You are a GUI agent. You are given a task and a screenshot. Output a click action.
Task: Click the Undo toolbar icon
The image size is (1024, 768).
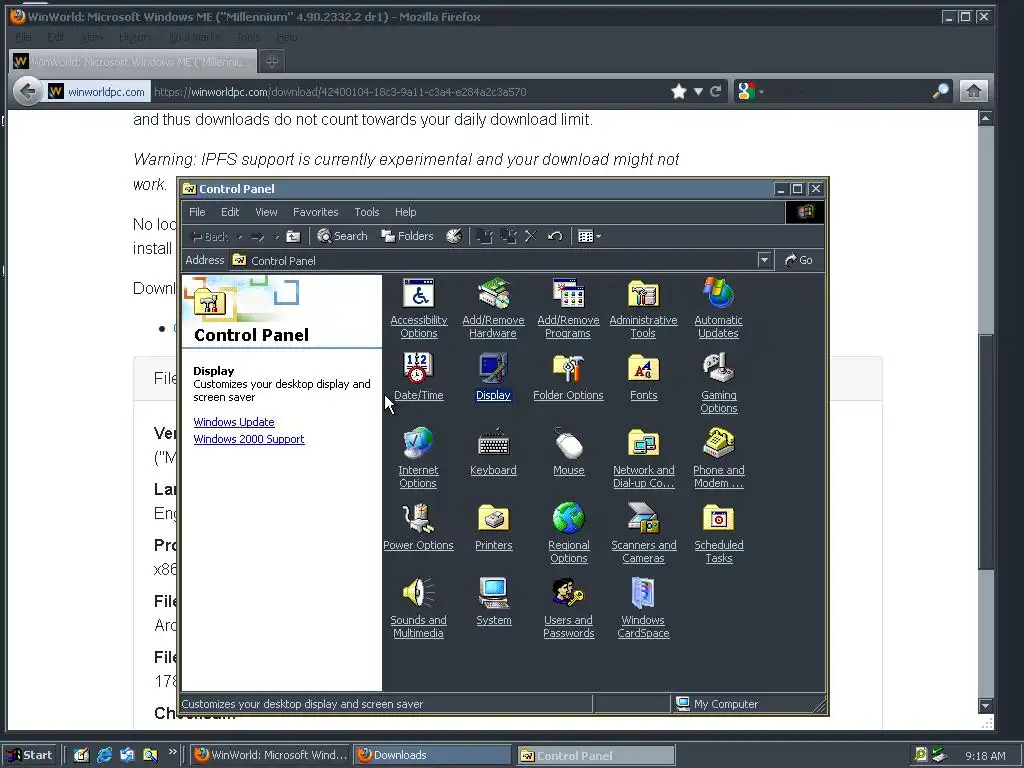coord(555,236)
